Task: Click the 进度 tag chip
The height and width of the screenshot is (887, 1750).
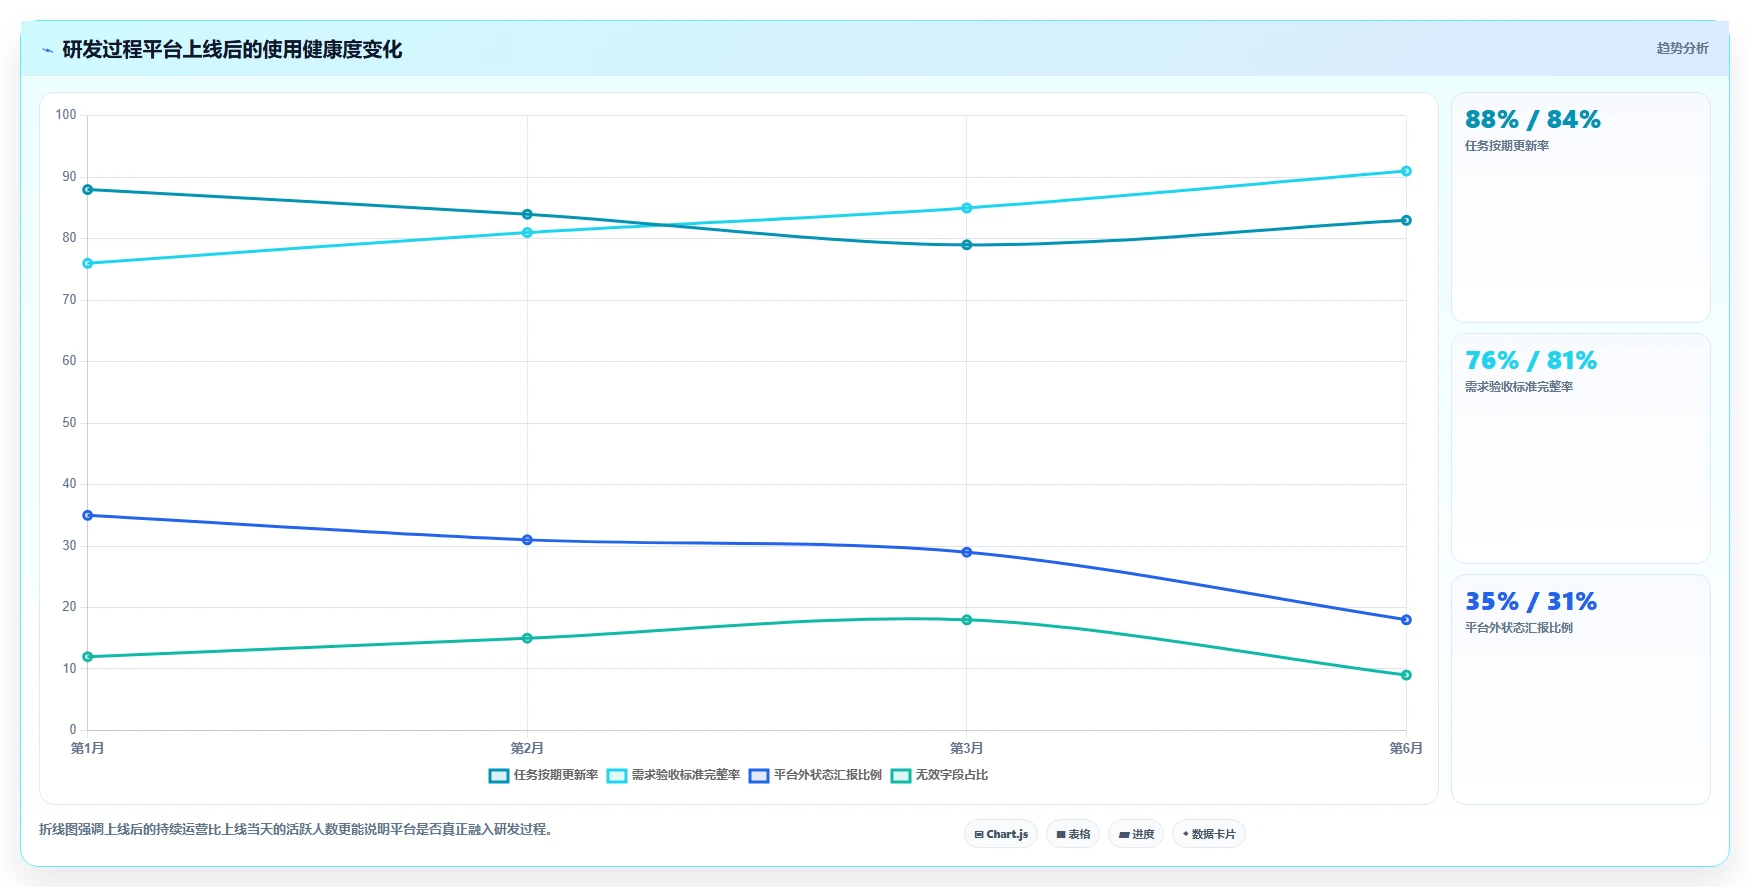Action: pyautogui.click(x=1136, y=834)
